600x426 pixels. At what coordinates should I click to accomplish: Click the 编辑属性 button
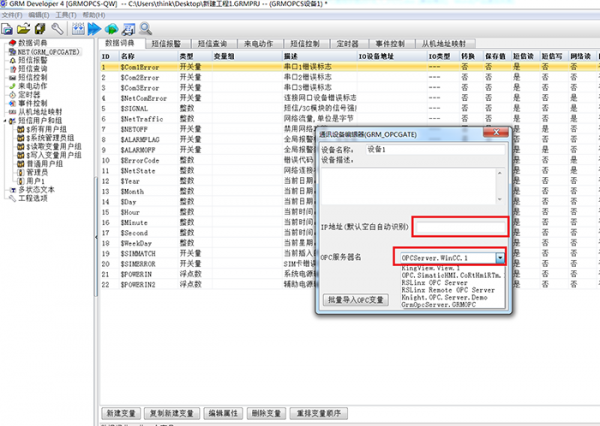pos(223,413)
